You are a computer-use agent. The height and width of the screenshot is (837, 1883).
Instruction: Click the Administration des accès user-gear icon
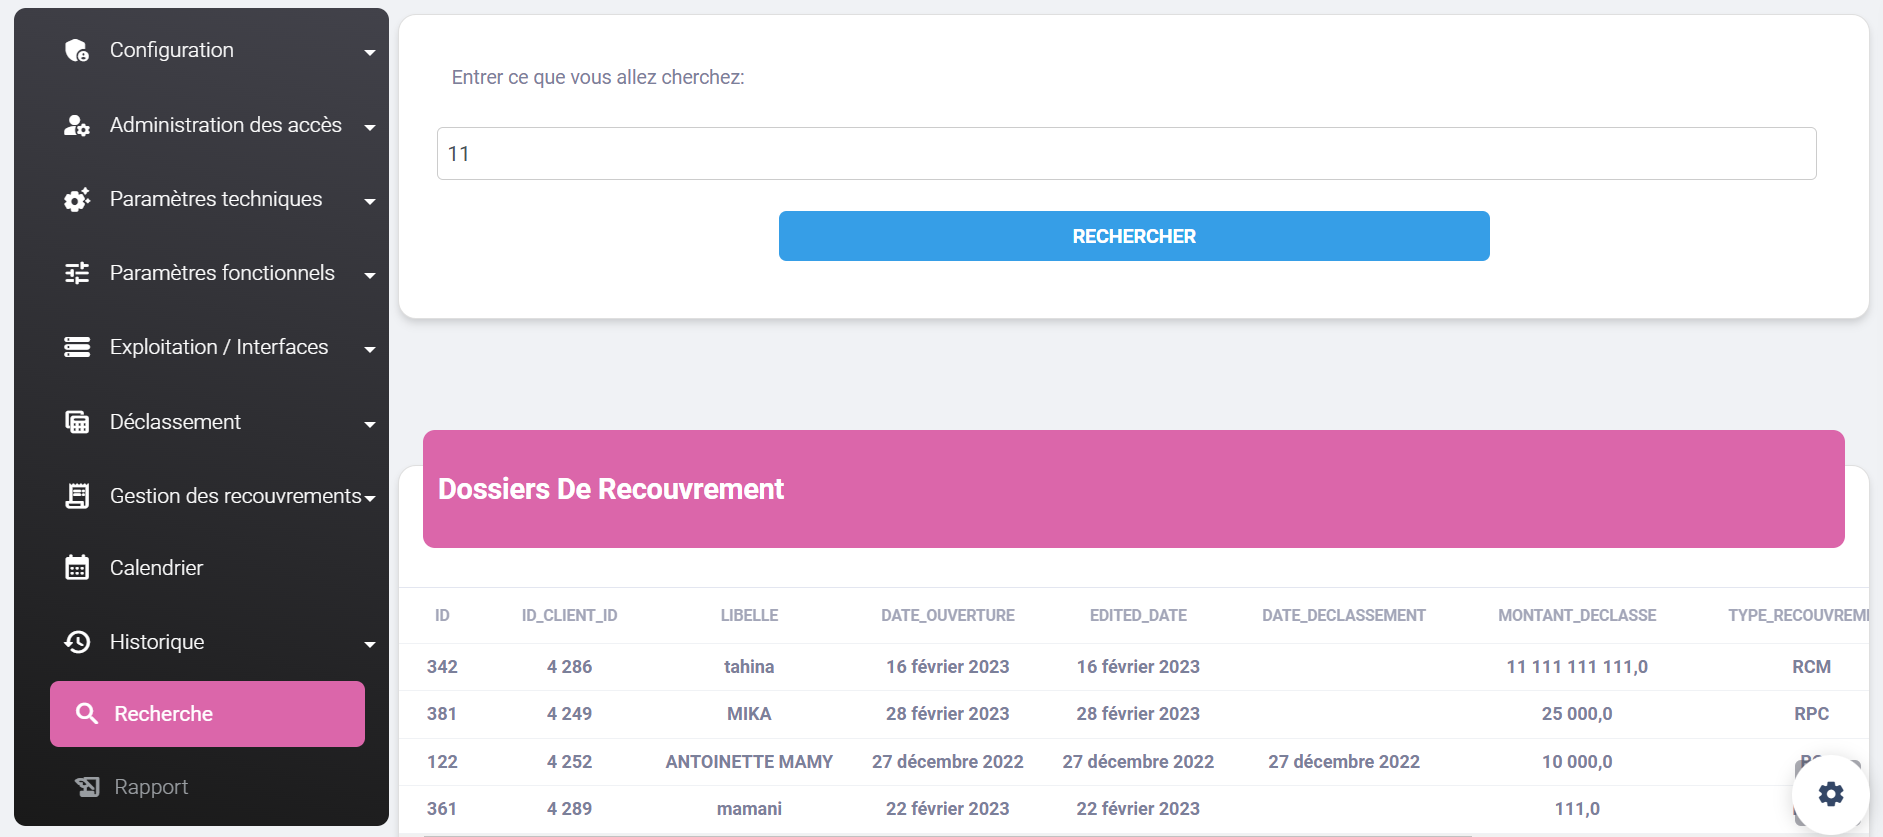[77, 125]
